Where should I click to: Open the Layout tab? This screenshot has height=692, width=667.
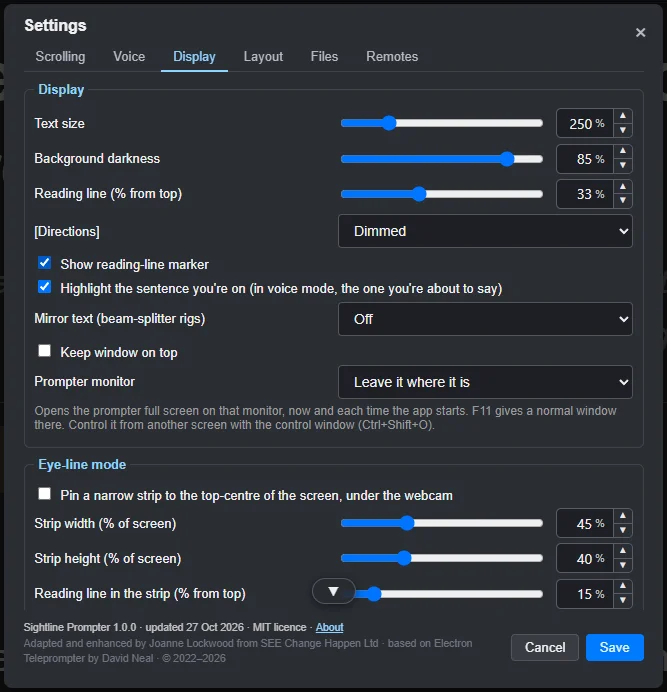263,56
